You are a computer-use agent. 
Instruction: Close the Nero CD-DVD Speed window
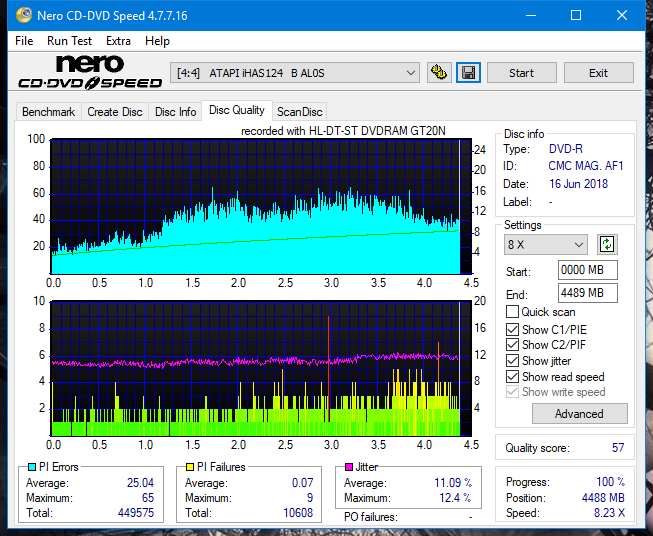(622, 15)
